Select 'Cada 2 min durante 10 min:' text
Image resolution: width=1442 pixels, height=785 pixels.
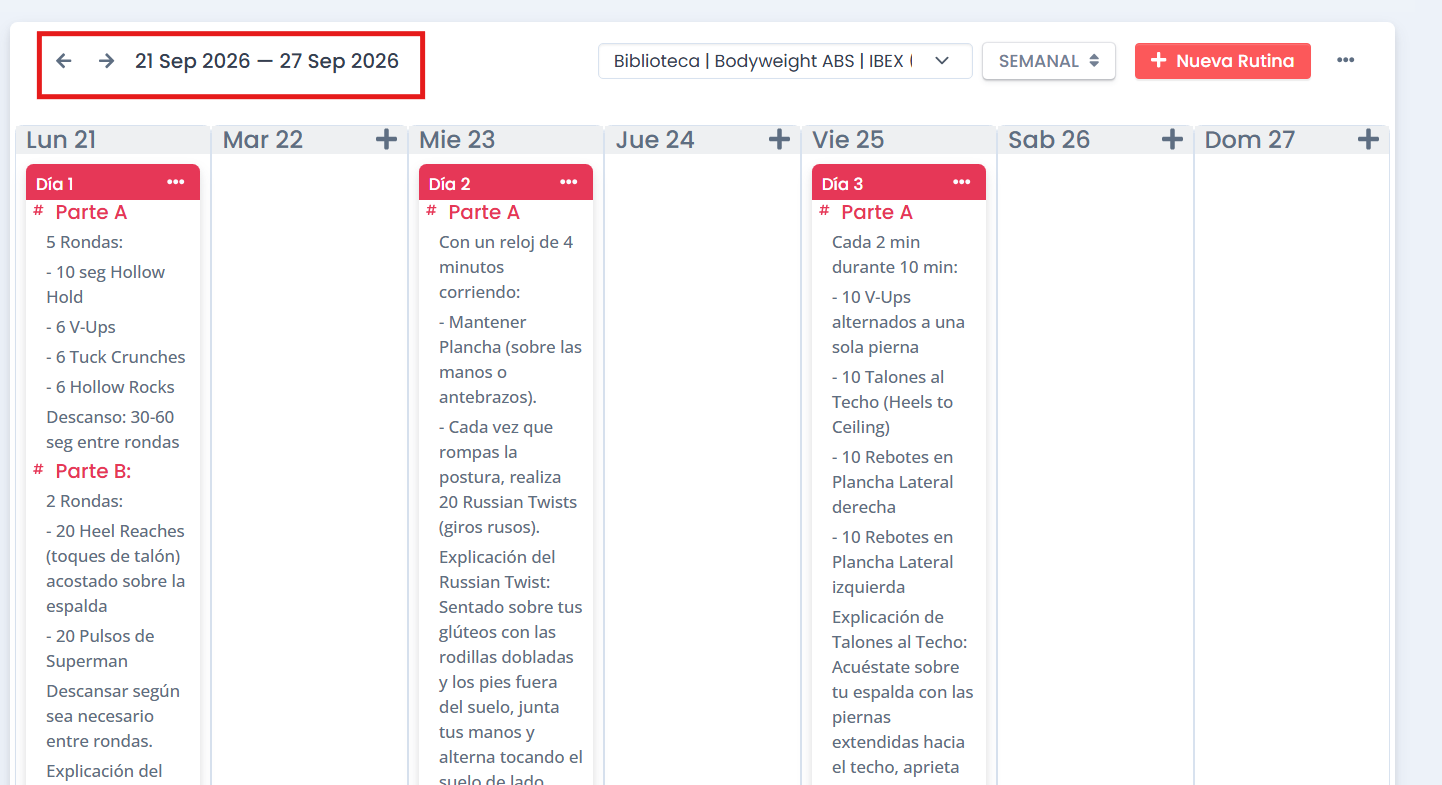[896, 254]
